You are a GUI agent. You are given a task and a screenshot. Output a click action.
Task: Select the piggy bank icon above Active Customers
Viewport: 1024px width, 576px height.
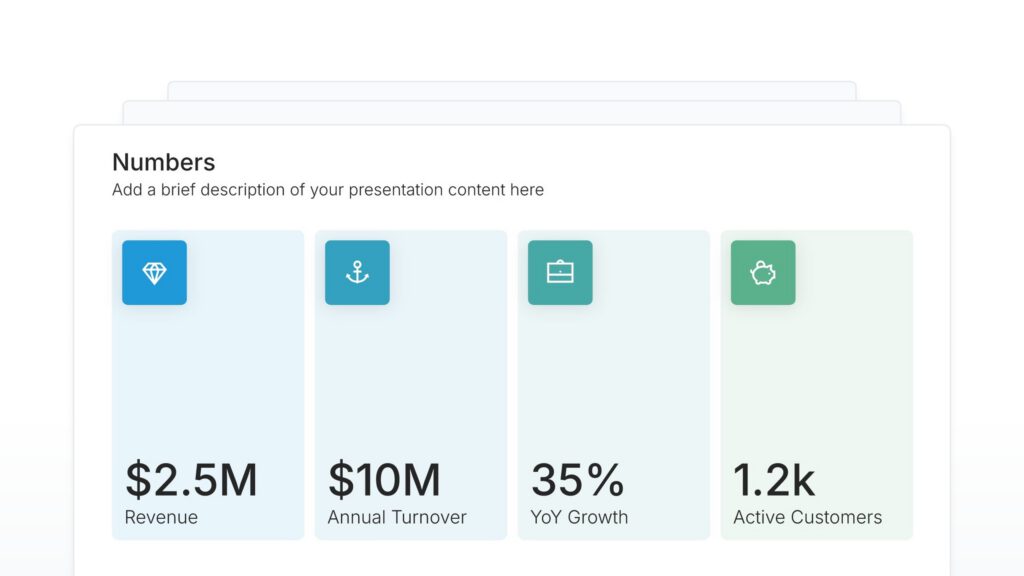tap(763, 273)
